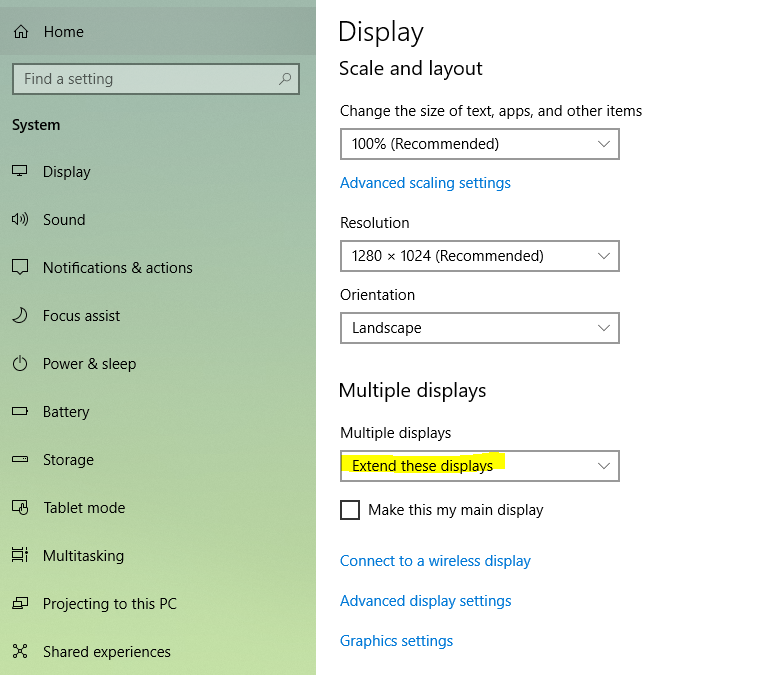Click Connect to a wireless display
Screen dimensions: 775x675
coord(435,561)
